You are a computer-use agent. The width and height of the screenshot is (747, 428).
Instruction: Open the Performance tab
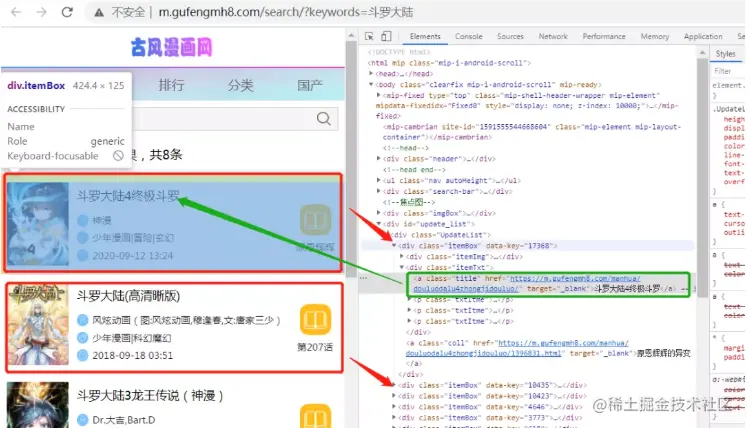point(604,36)
